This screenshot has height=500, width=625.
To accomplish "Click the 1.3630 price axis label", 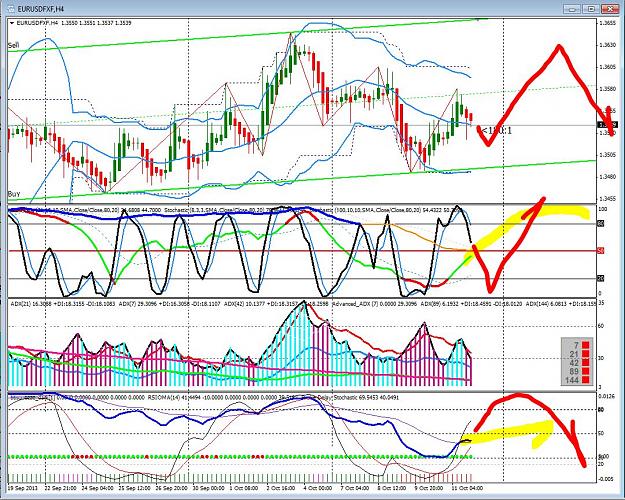I will (607, 45).
